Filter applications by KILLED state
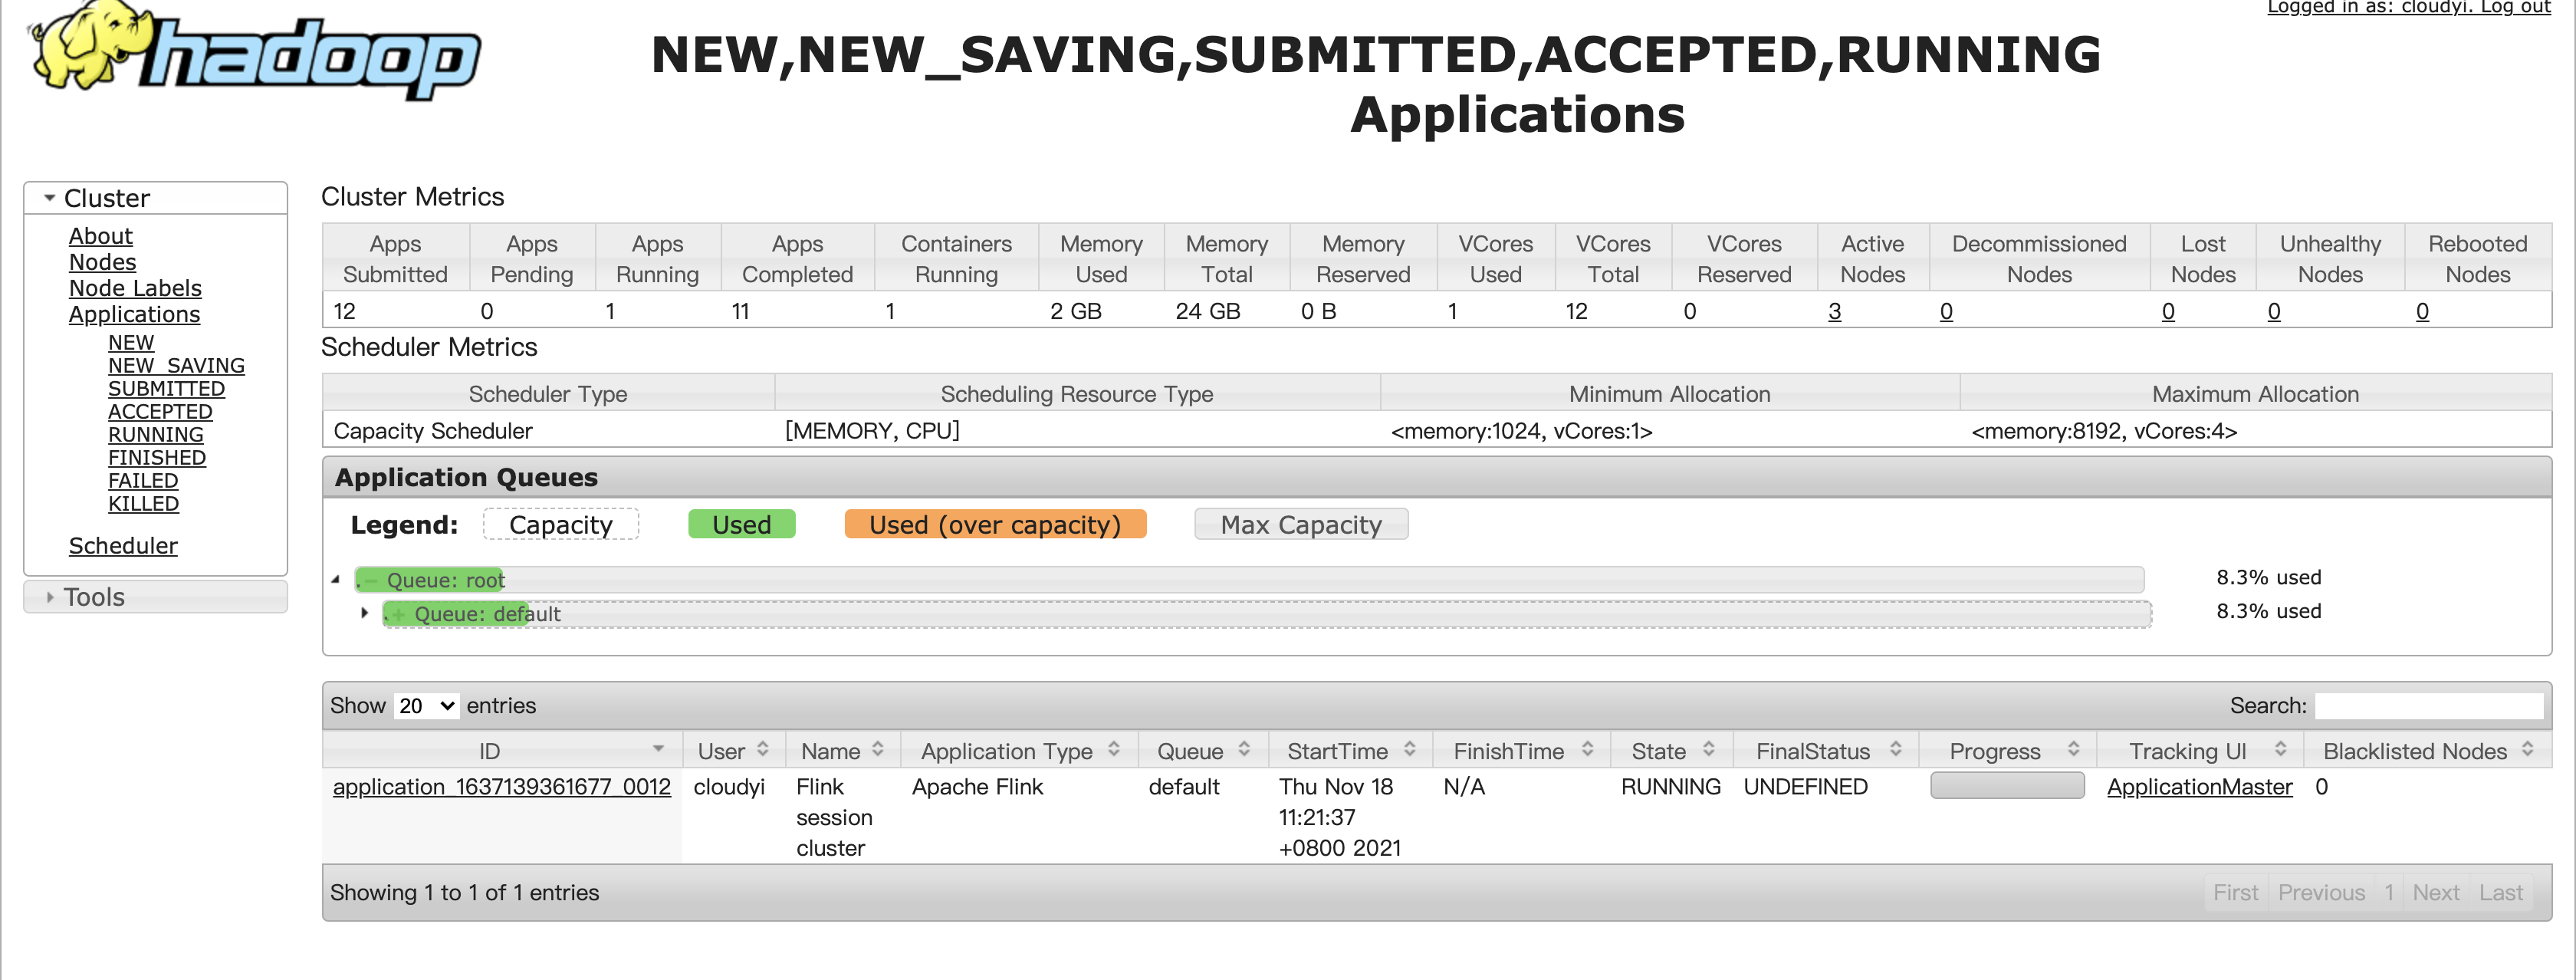Viewport: 2576px width, 980px height. [x=143, y=503]
